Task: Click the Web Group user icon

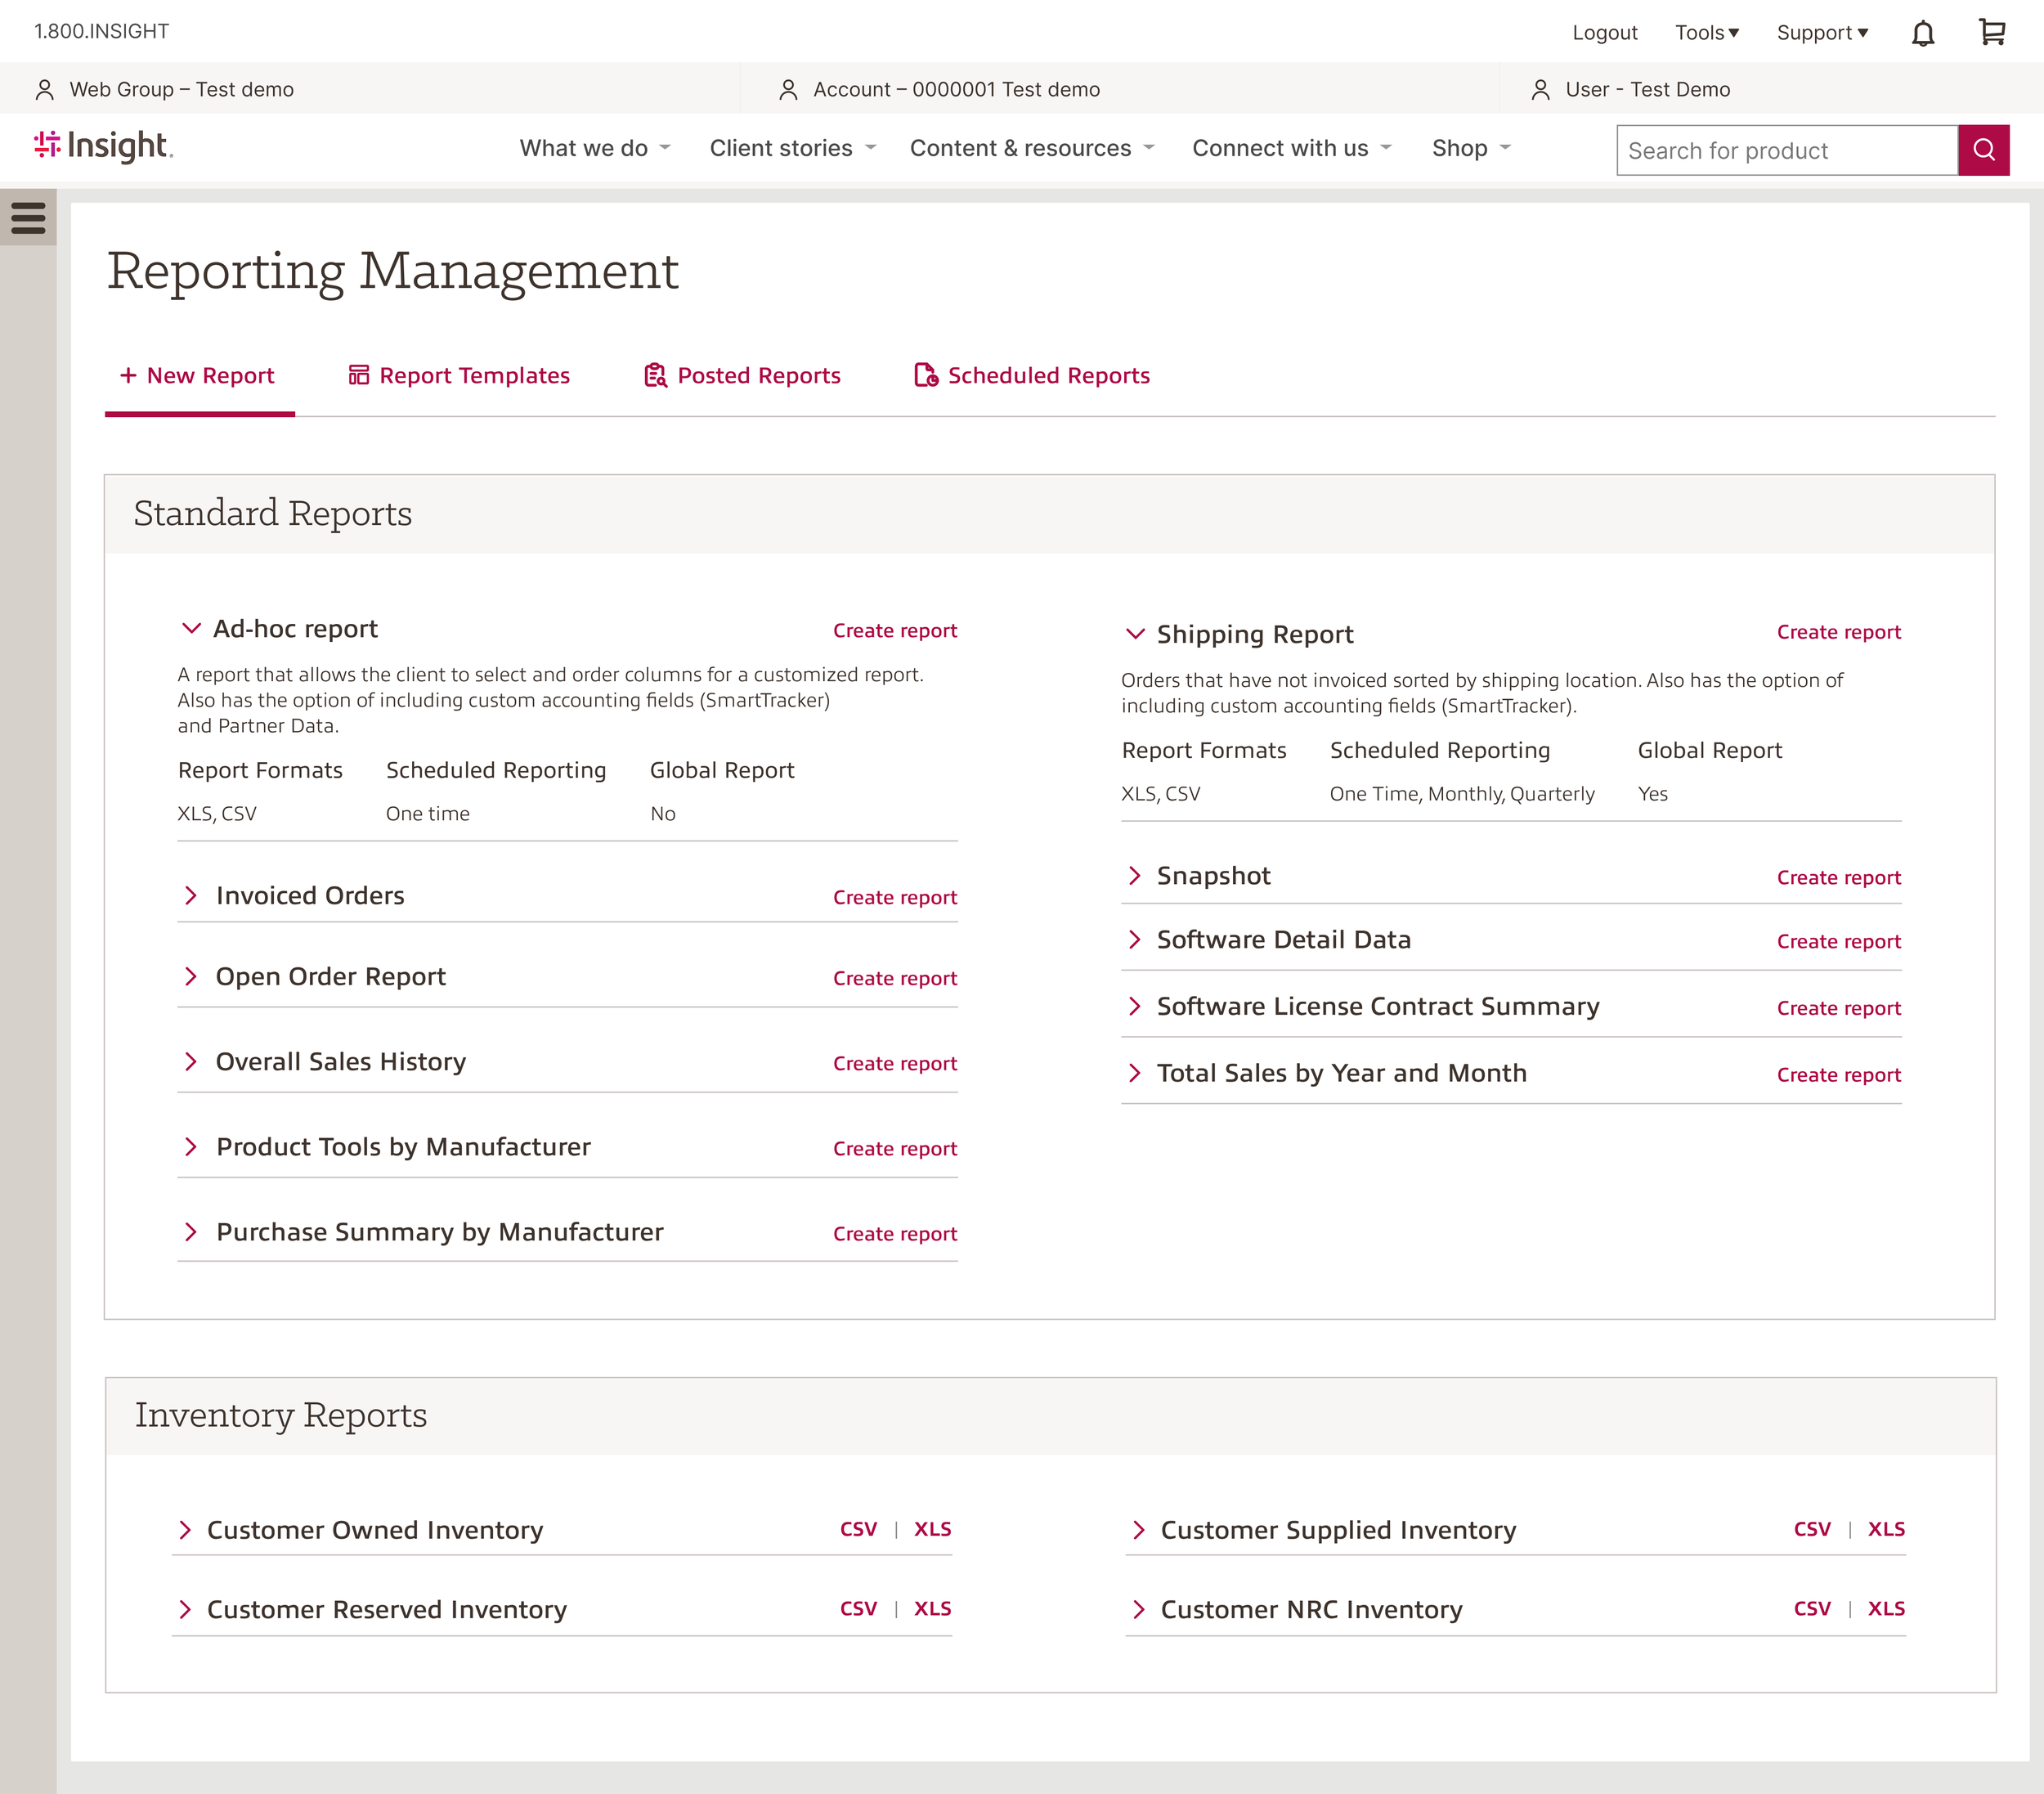Action: [45, 90]
